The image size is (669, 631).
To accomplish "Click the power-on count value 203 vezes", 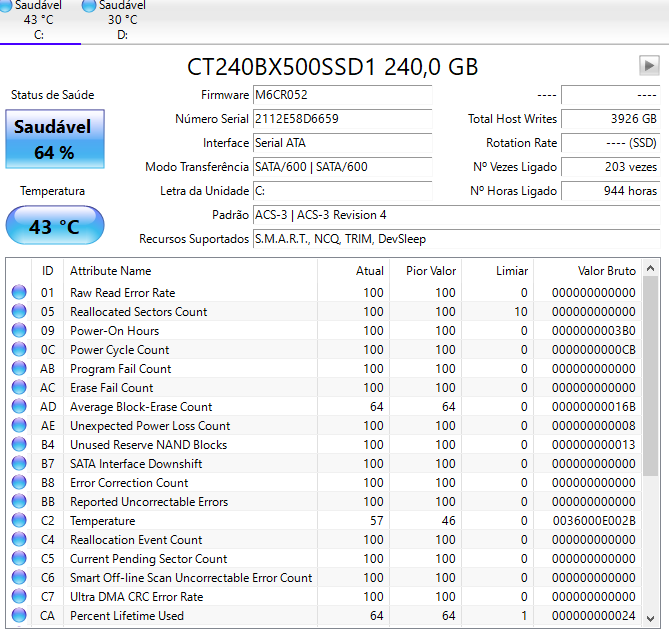I will tap(610, 167).
